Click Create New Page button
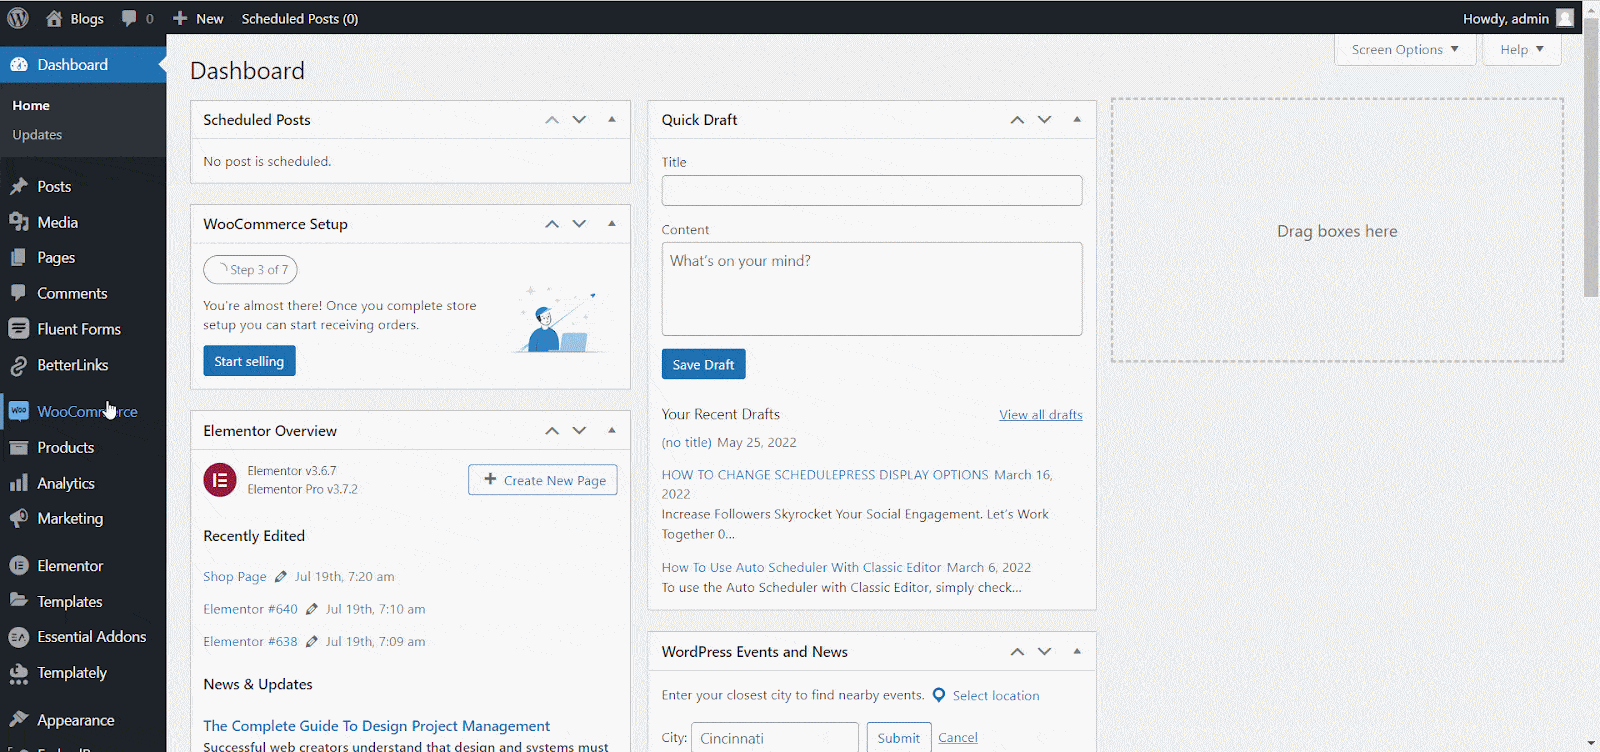The image size is (1600, 752). pos(543,480)
